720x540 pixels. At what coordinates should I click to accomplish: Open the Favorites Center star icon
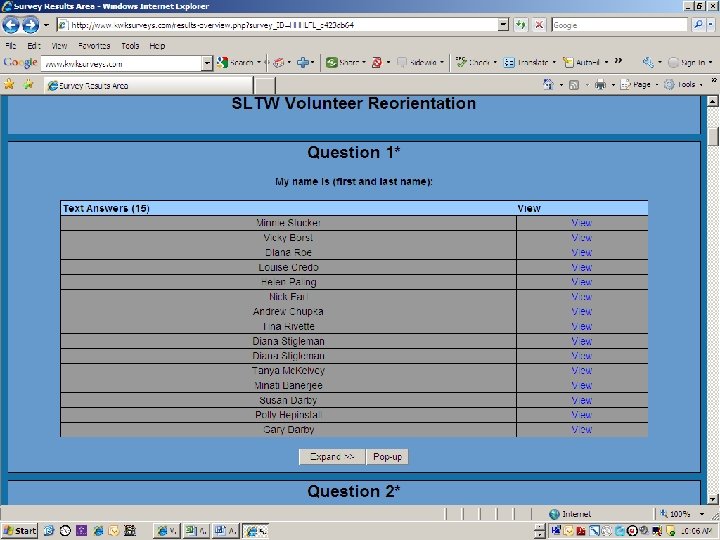click(9, 84)
